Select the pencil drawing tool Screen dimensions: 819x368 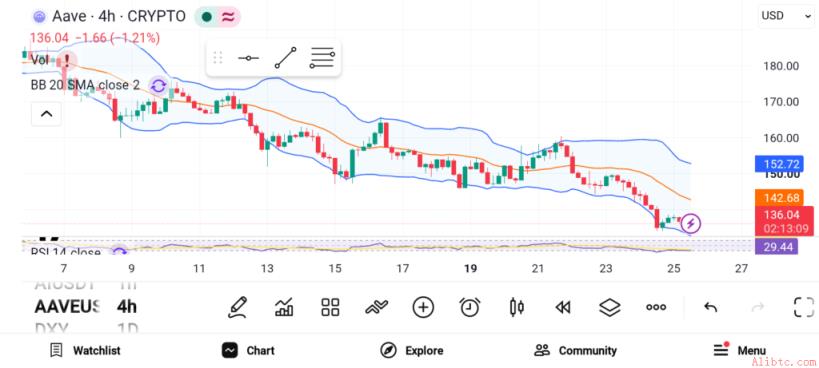tap(237, 307)
